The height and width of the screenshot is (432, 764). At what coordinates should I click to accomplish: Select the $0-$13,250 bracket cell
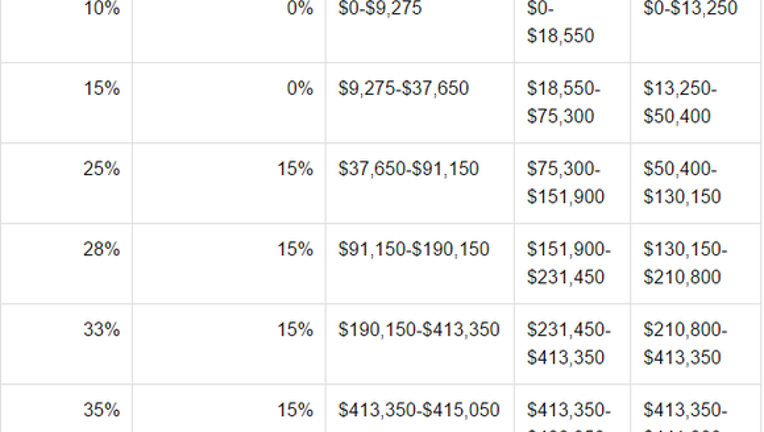coord(697,31)
